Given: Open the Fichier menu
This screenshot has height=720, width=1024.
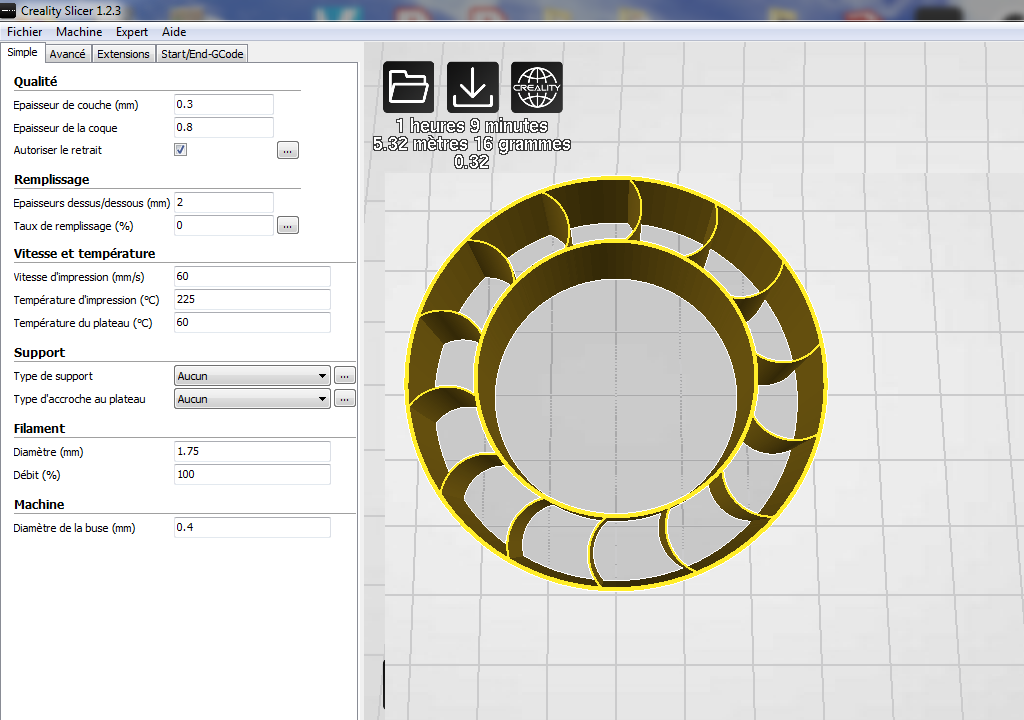Looking at the screenshot, I should (x=24, y=31).
